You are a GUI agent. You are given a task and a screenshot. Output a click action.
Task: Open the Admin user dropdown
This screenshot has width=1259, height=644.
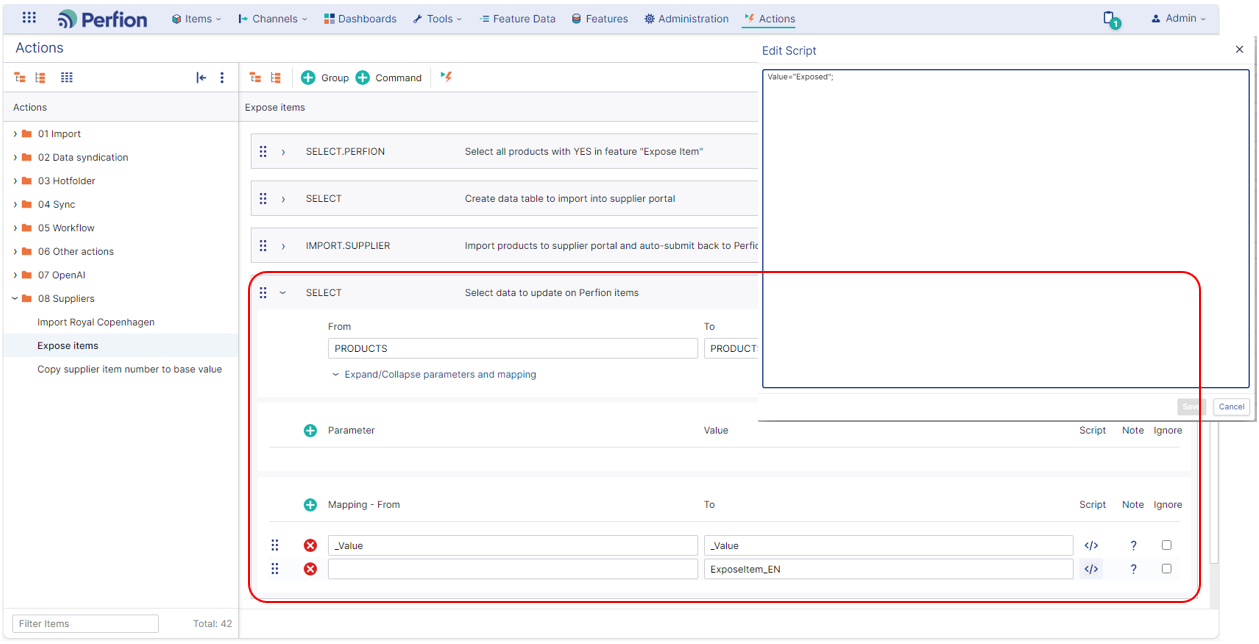pyautogui.click(x=1179, y=19)
